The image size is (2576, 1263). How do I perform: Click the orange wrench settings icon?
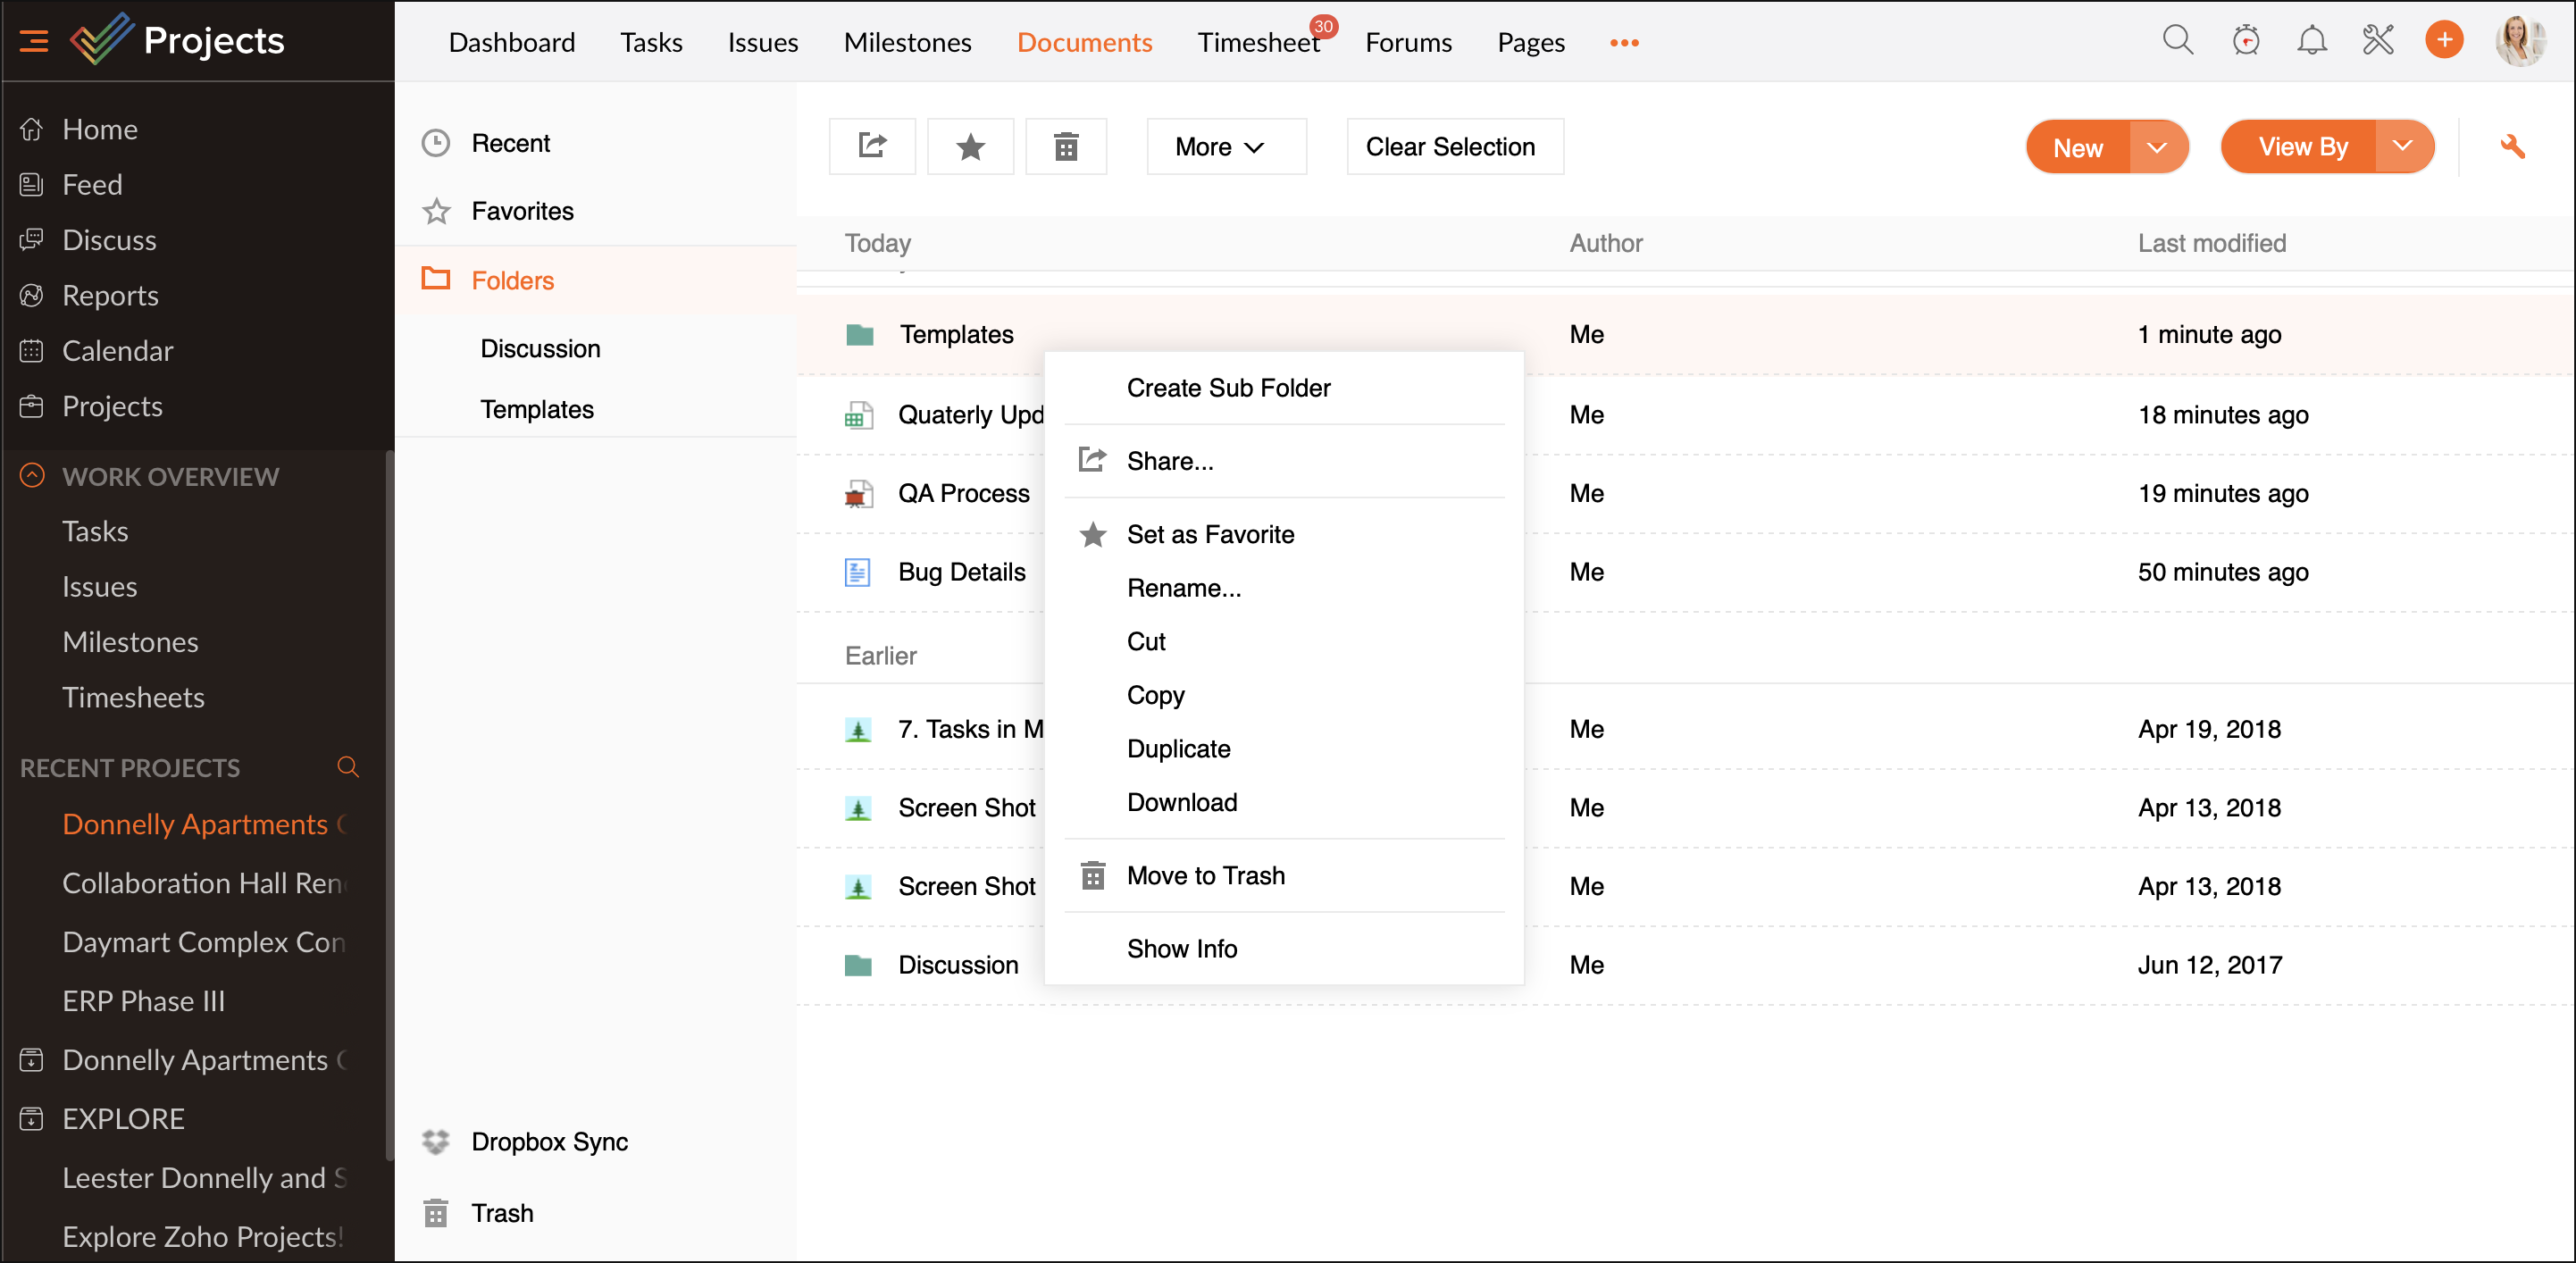[2512, 146]
